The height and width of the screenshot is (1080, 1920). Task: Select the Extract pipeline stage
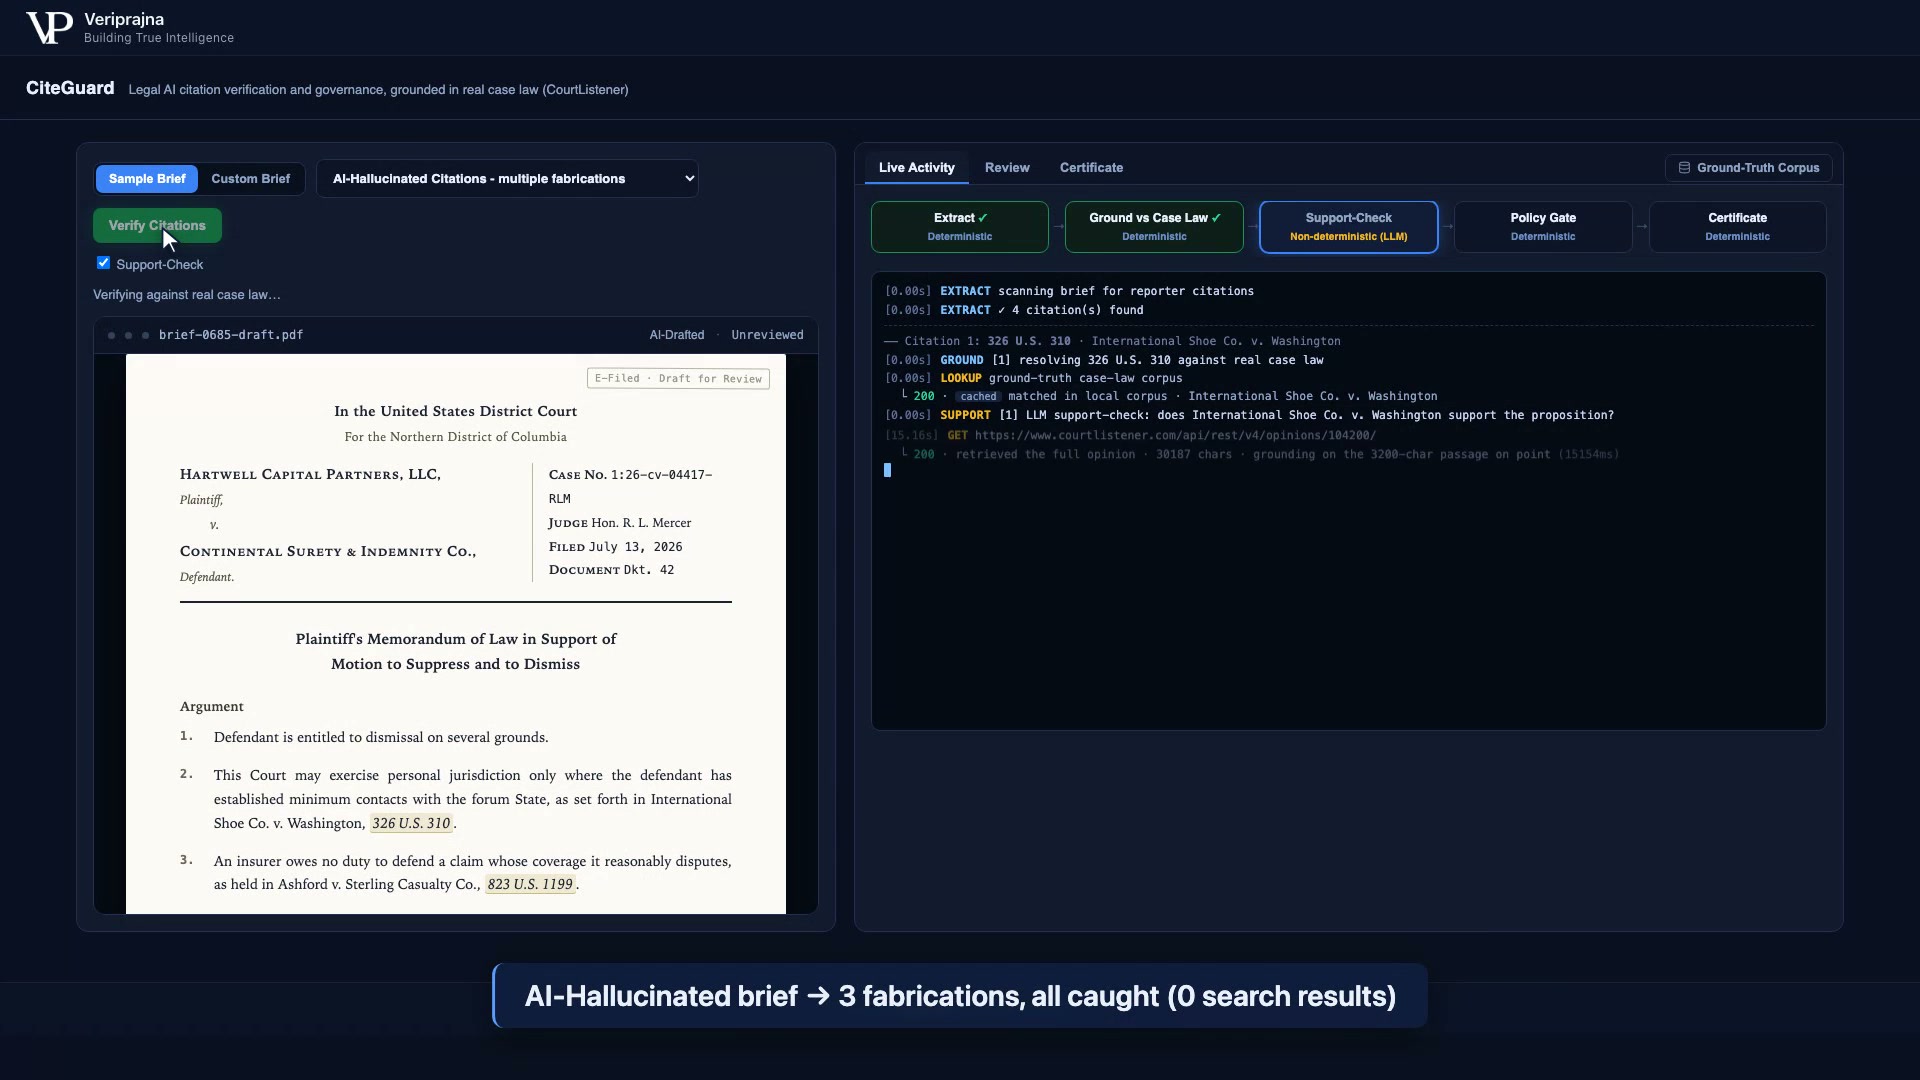tap(960, 227)
